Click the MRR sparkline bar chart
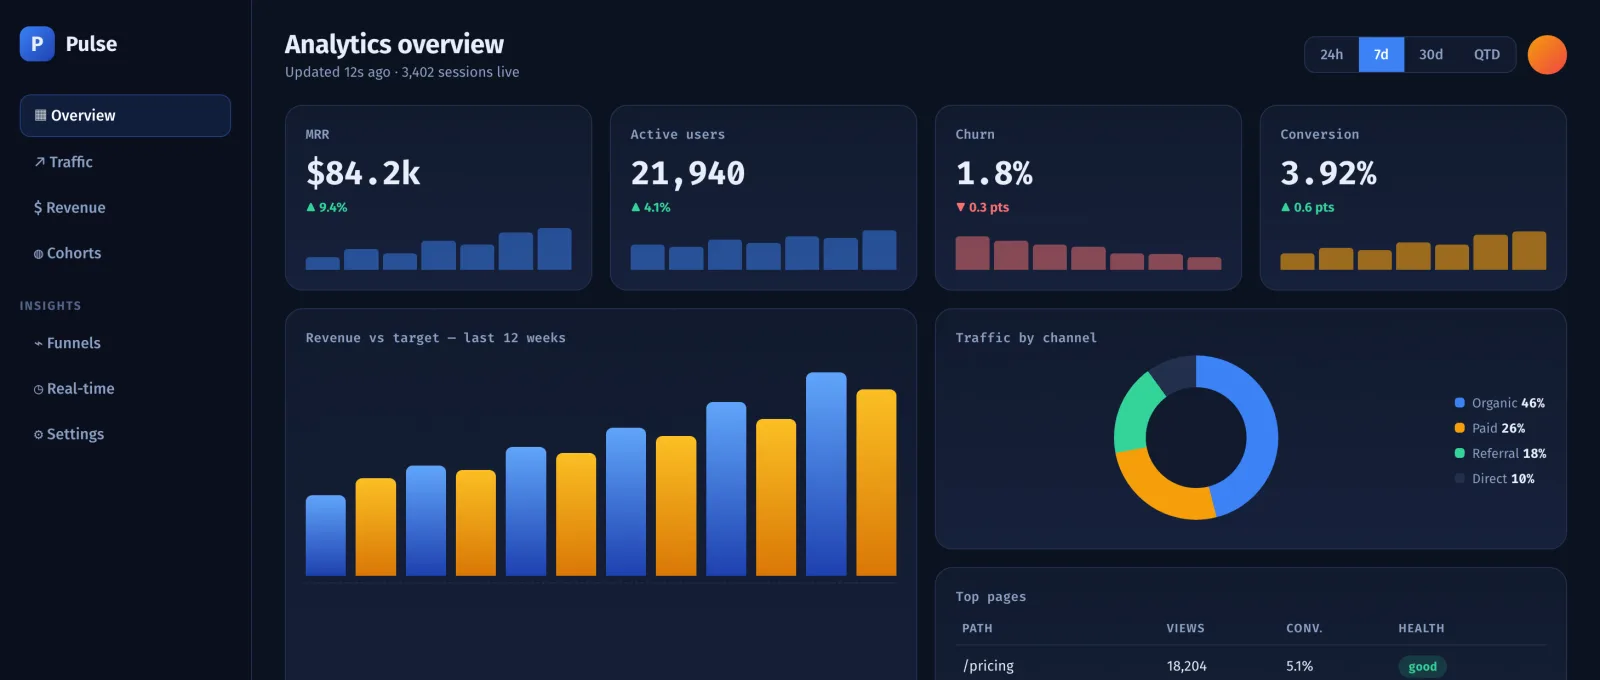Screen dimensions: 1600x680 439,249
